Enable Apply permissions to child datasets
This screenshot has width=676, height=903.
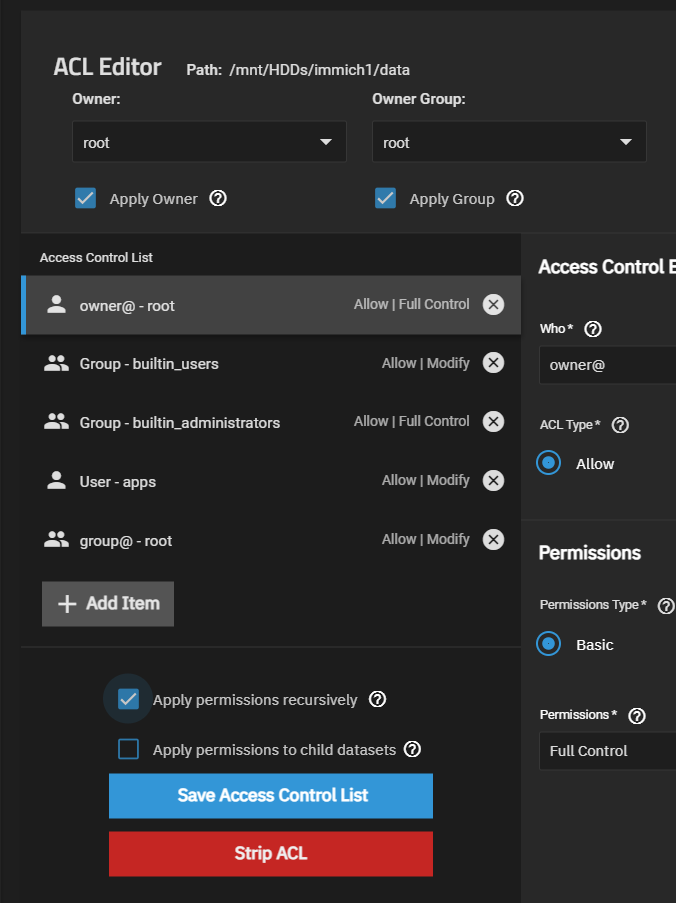(x=128, y=749)
